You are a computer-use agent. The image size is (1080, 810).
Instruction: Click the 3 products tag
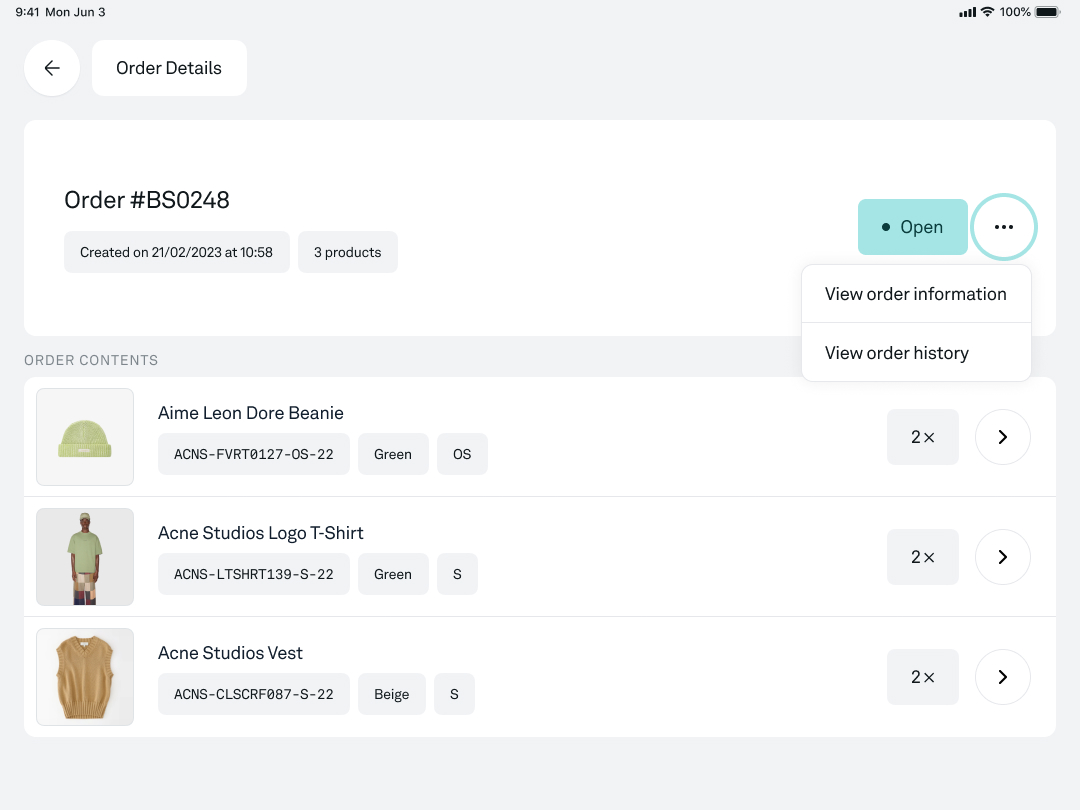pyautogui.click(x=348, y=252)
